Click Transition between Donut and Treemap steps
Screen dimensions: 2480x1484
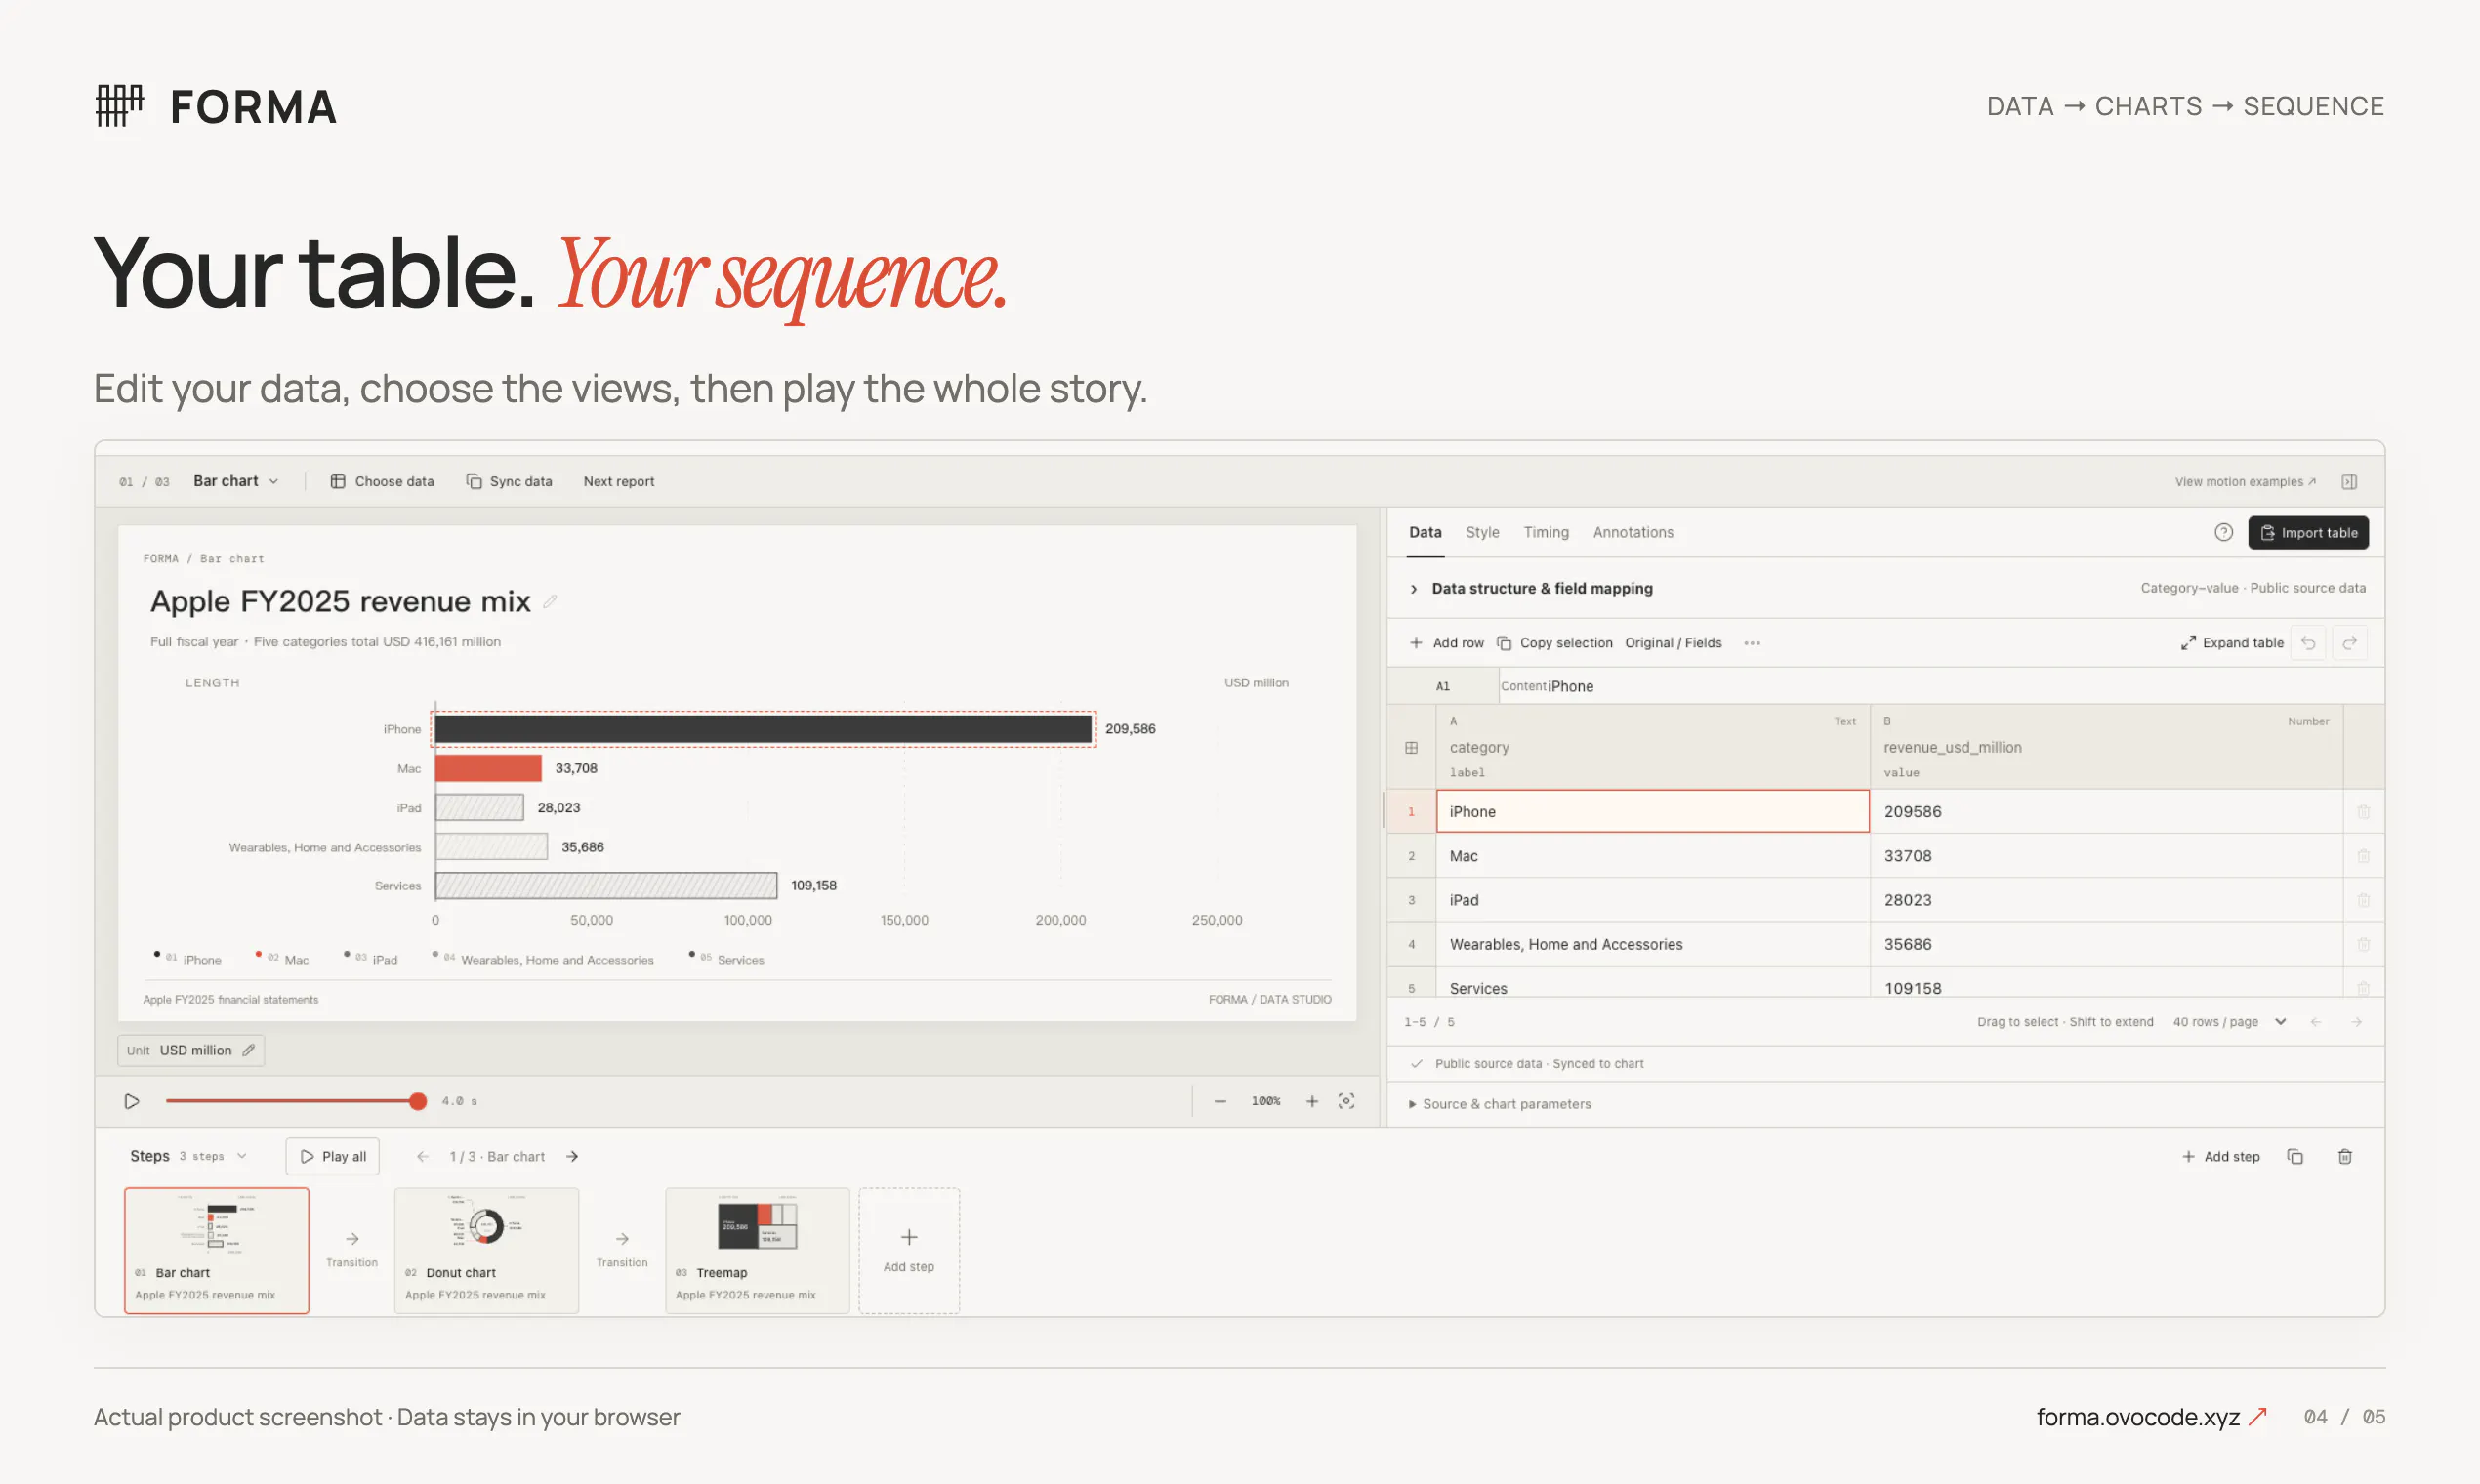(622, 1249)
